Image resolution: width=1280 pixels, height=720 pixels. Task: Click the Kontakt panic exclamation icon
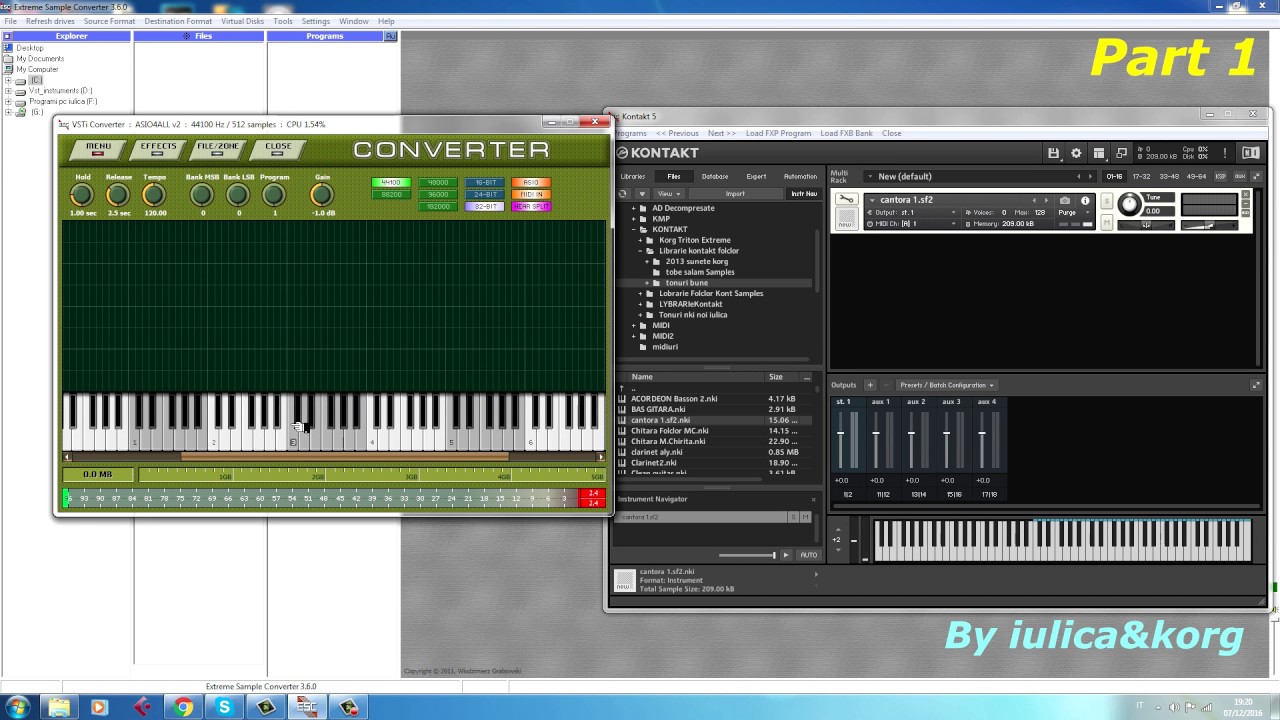[1224, 153]
